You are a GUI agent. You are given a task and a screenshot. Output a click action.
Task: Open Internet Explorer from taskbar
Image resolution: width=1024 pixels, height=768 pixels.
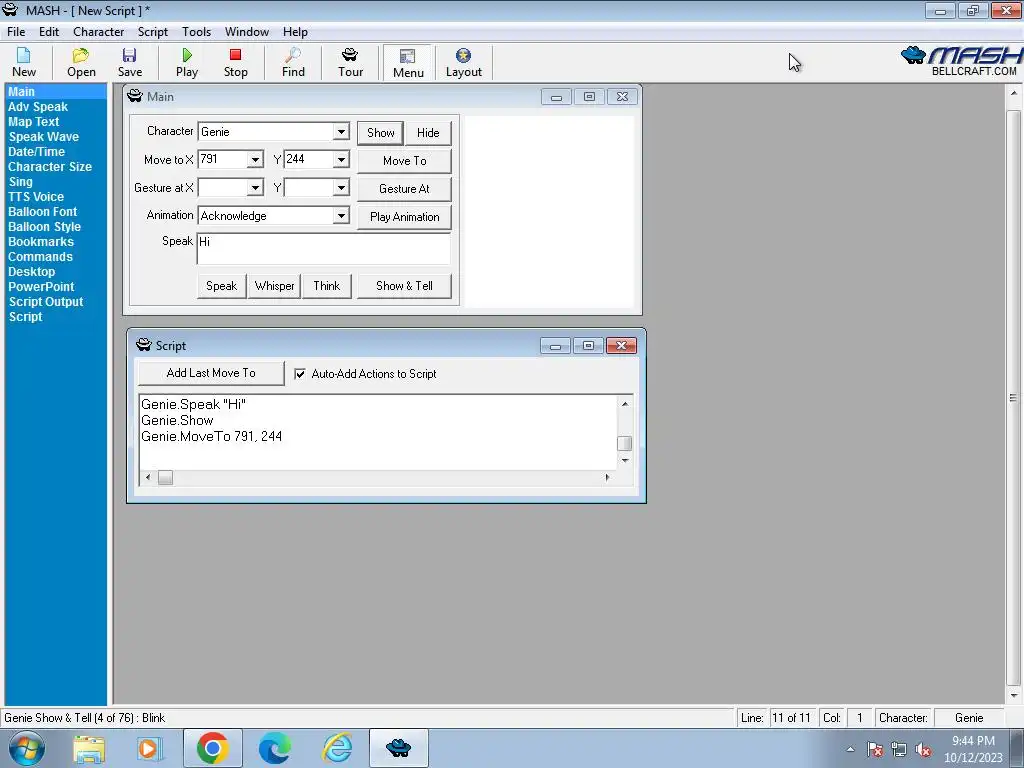click(x=338, y=748)
